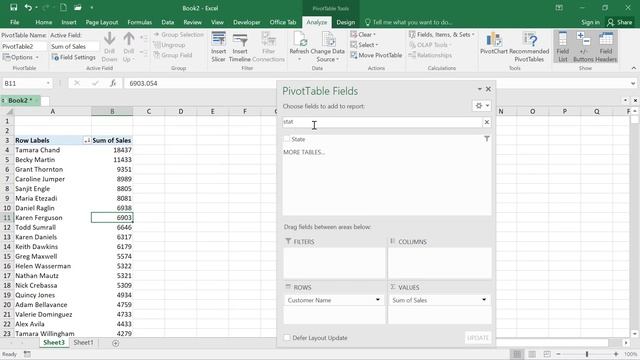640x360 pixels.
Task: Click MORE TABLES link
Action: click(304, 152)
